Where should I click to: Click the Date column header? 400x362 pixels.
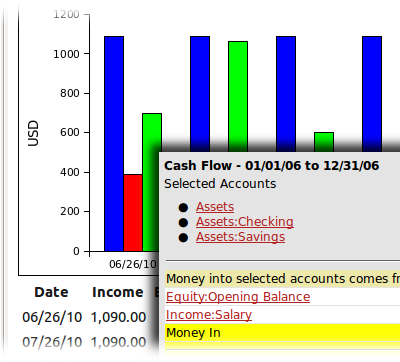tap(51, 292)
